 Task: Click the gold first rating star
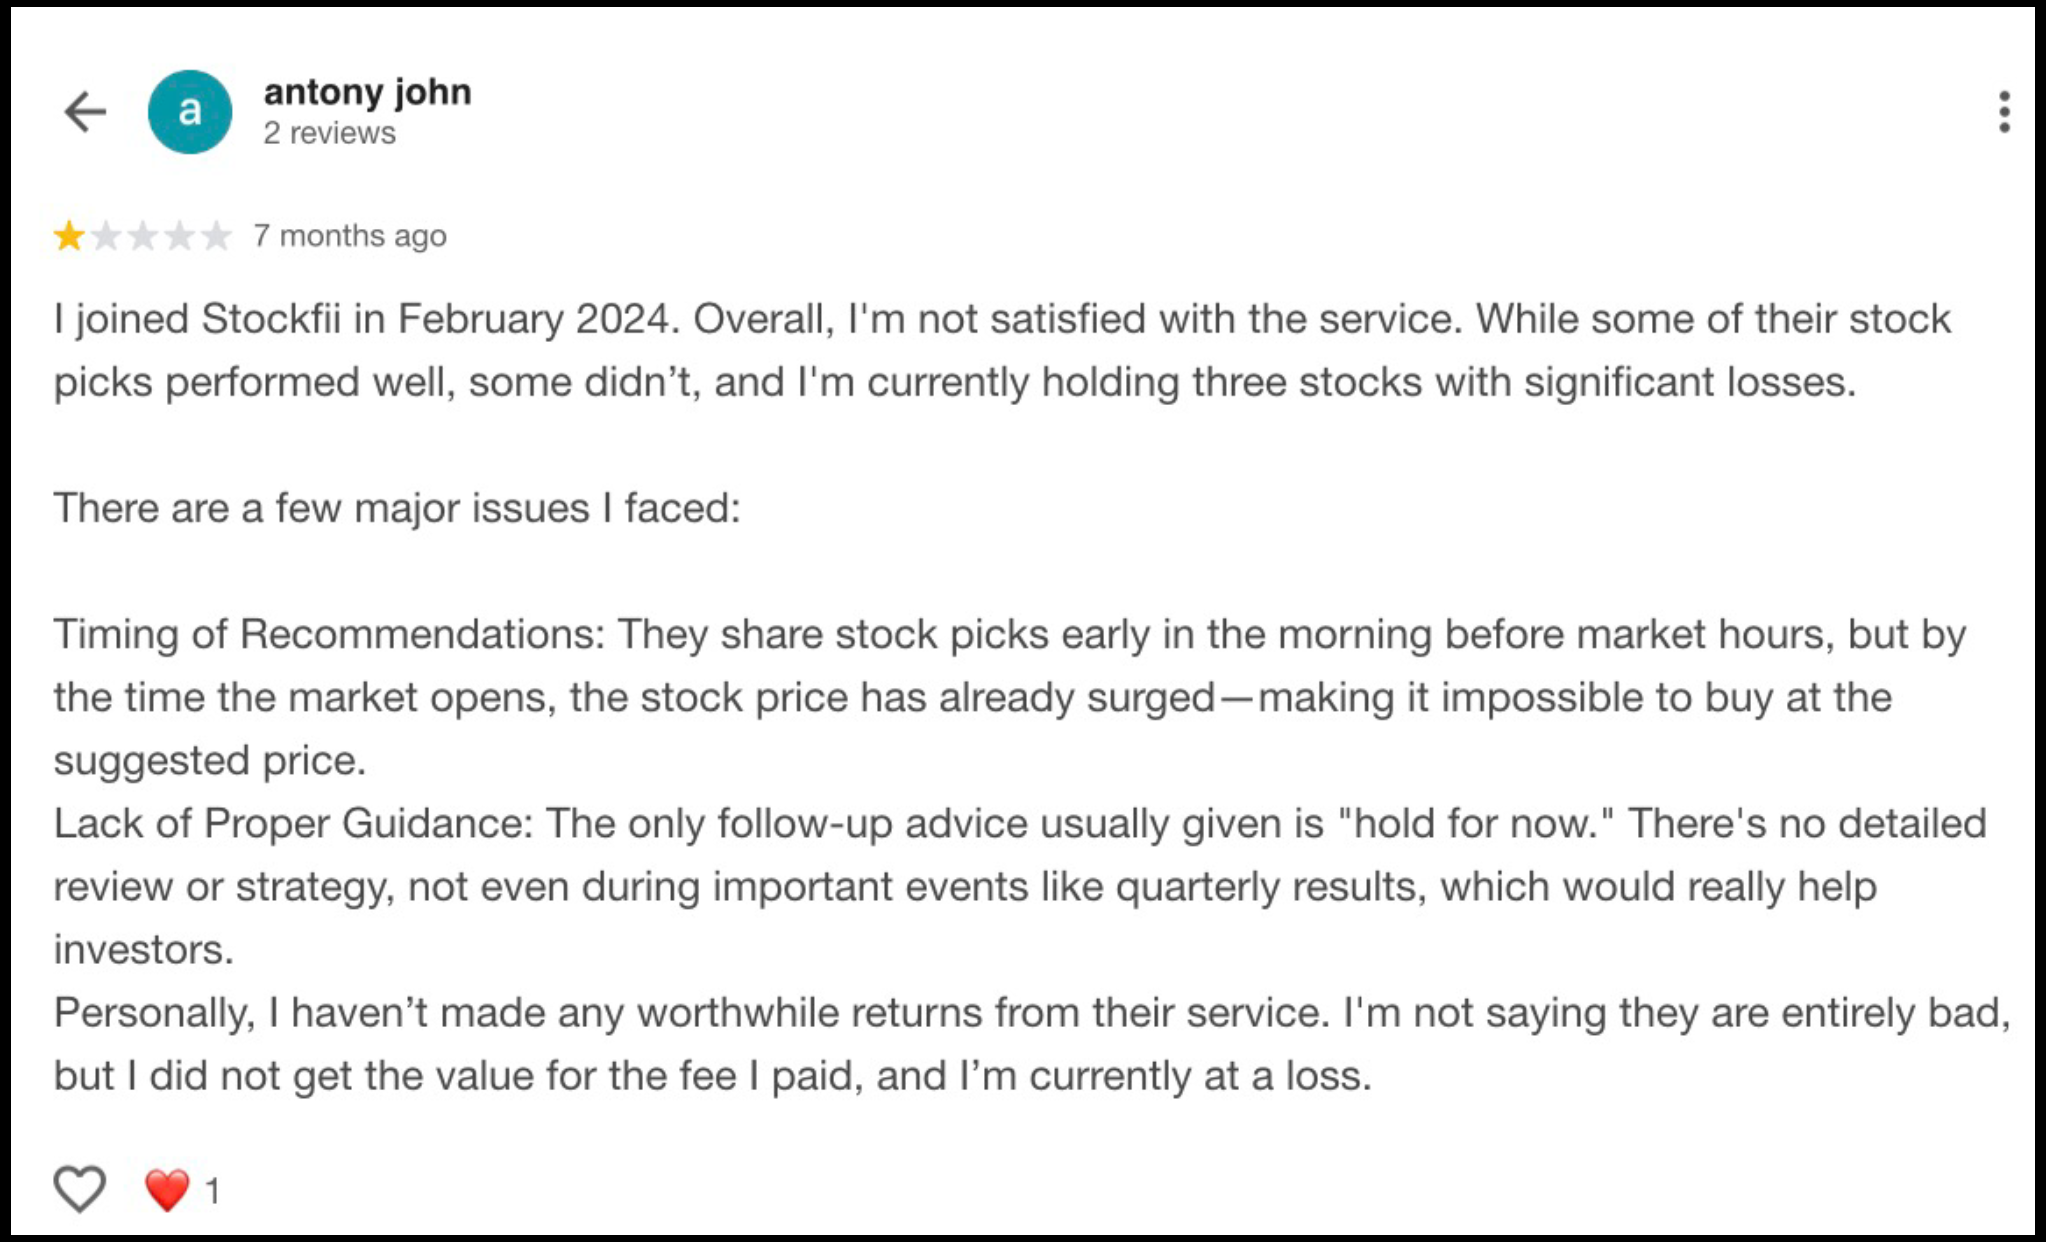(x=69, y=236)
